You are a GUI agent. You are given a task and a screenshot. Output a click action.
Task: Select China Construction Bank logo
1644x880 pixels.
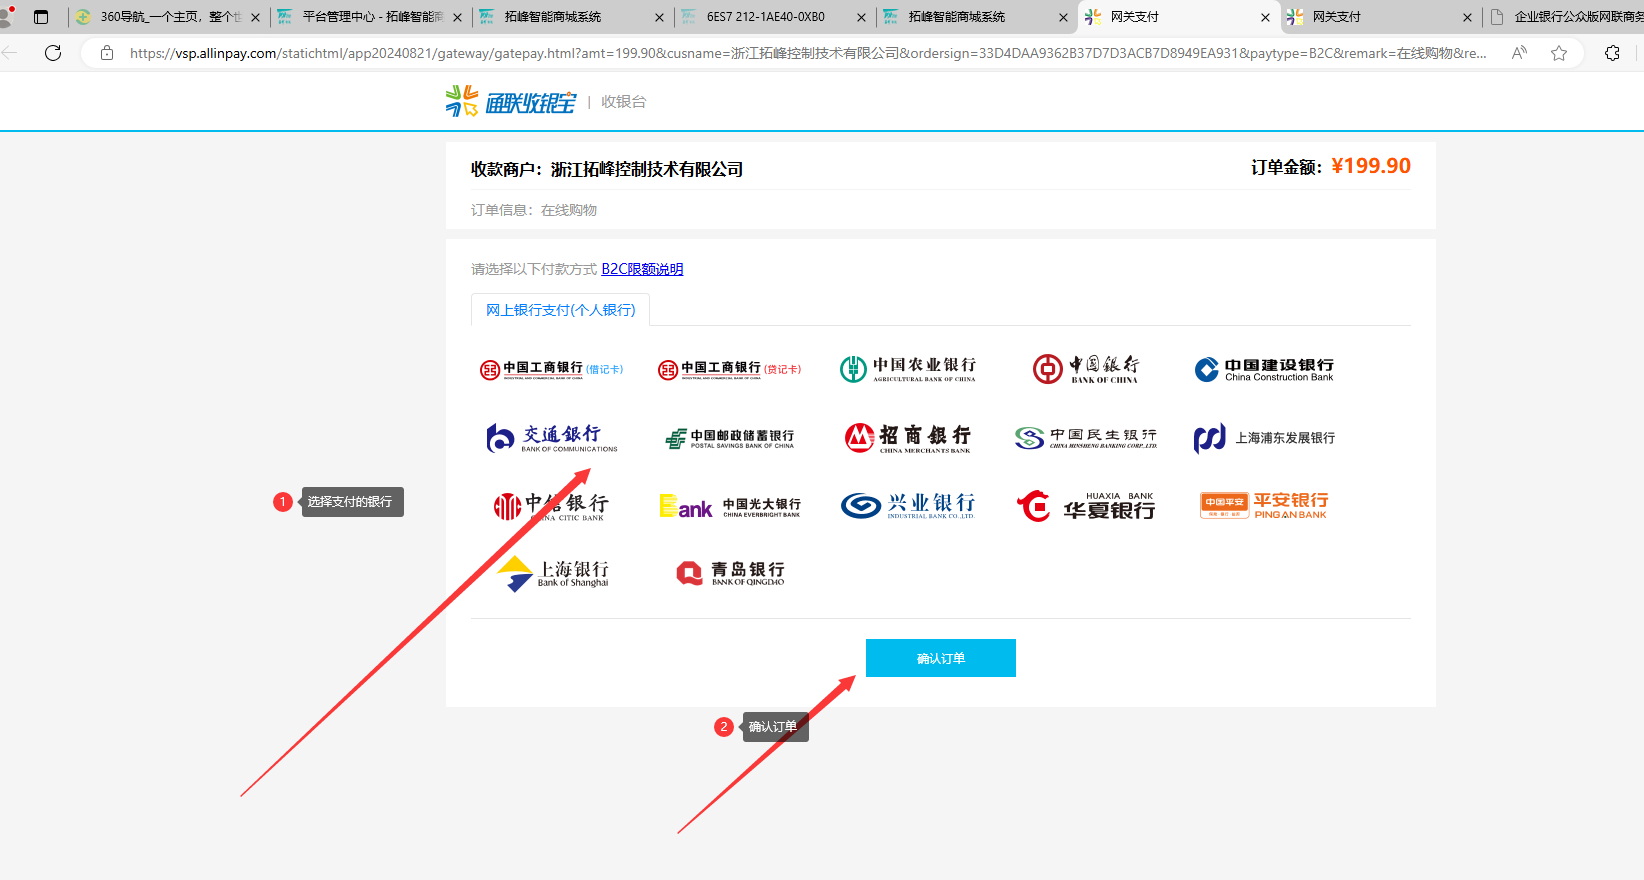tap(1264, 370)
